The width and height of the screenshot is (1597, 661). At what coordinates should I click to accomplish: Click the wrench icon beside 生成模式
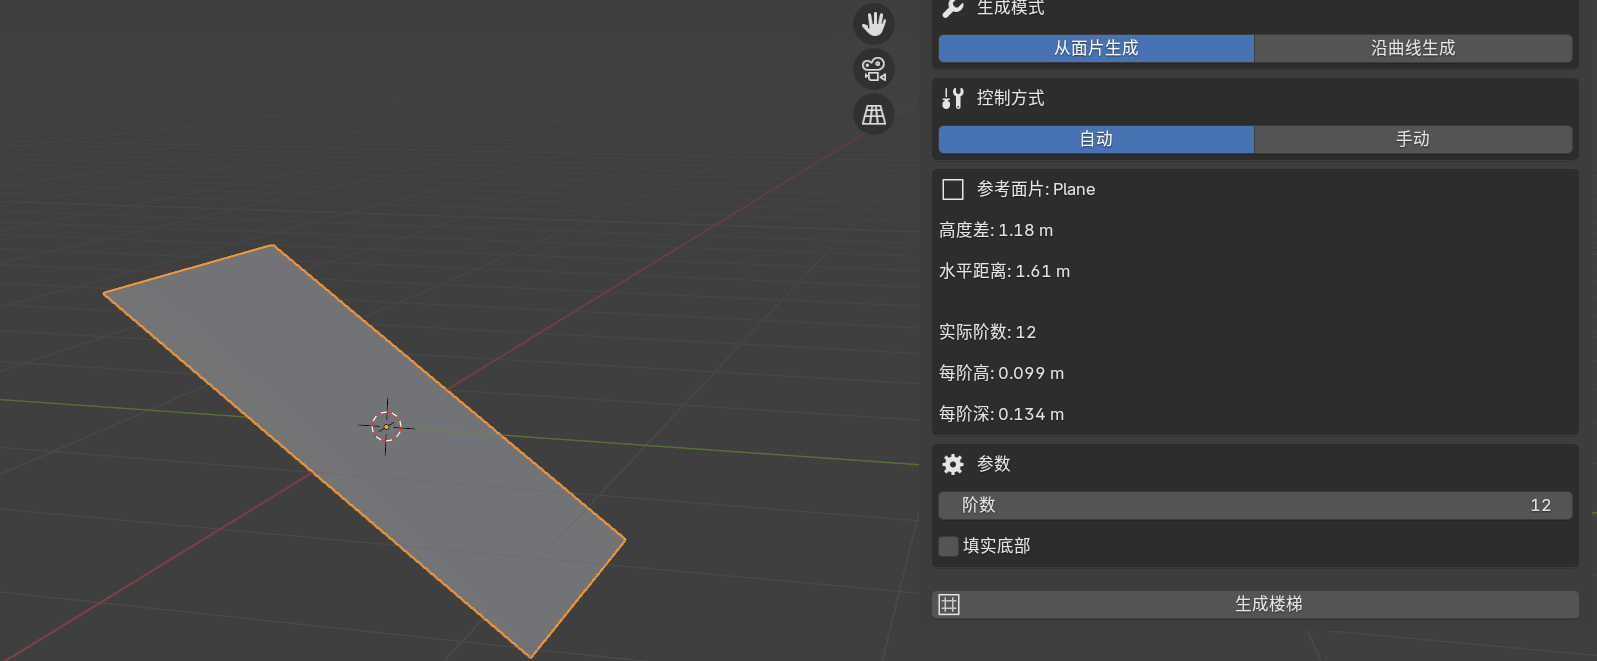[x=953, y=8]
